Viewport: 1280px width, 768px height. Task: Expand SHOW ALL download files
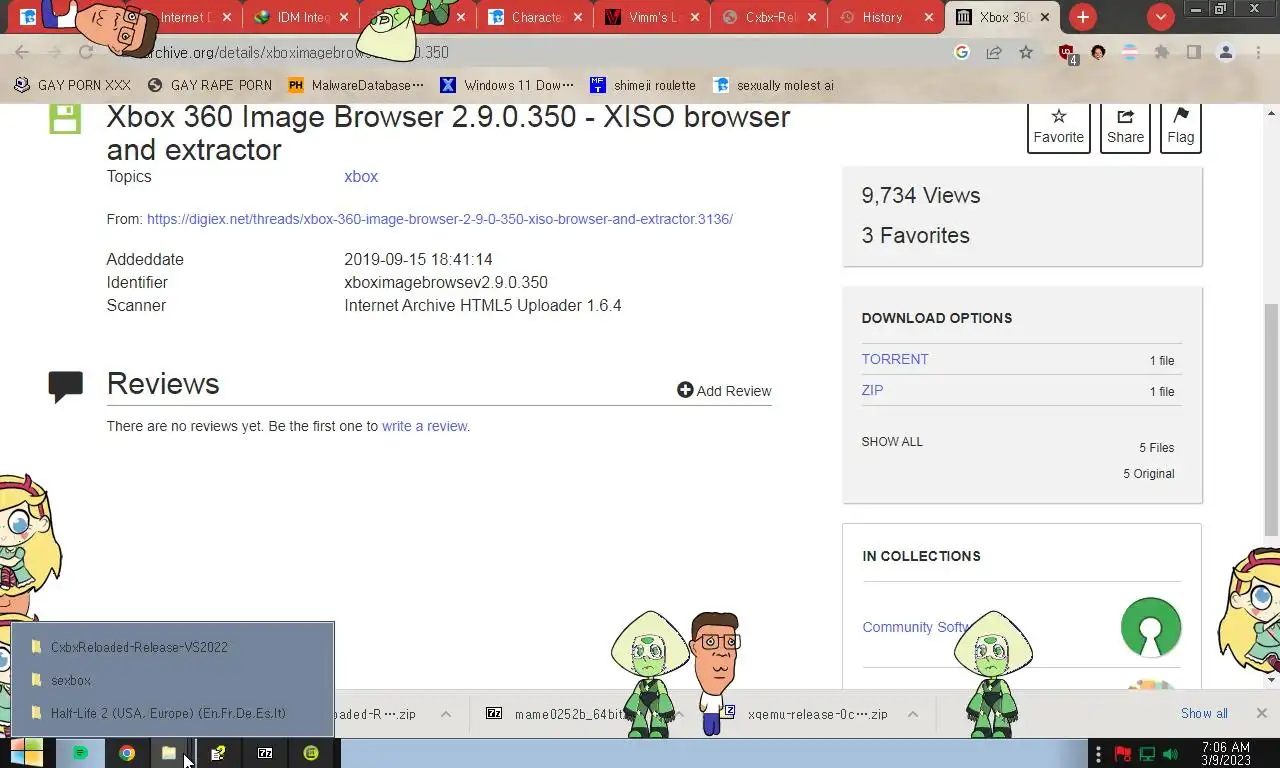click(x=892, y=441)
